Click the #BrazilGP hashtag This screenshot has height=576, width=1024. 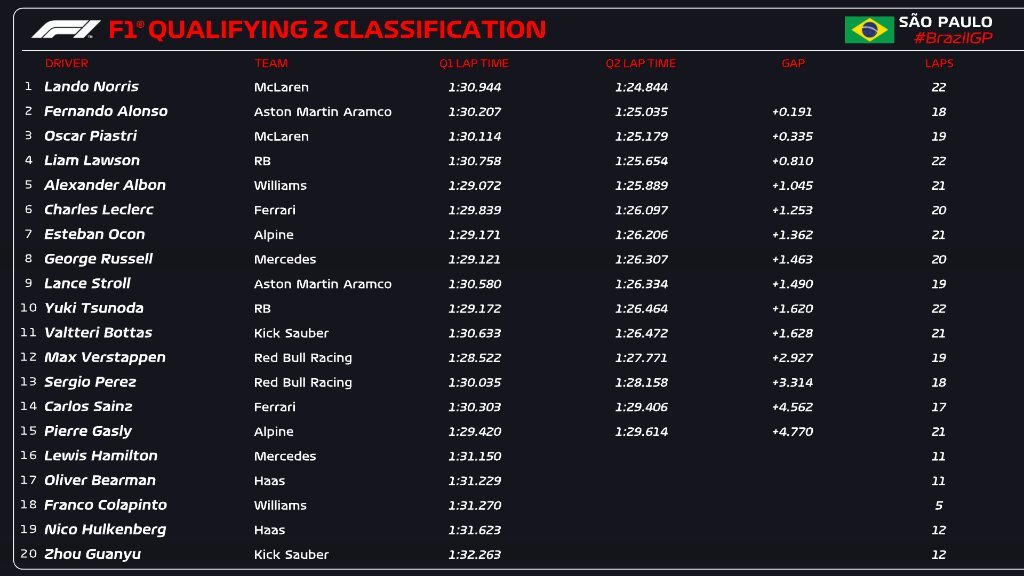pos(952,38)
